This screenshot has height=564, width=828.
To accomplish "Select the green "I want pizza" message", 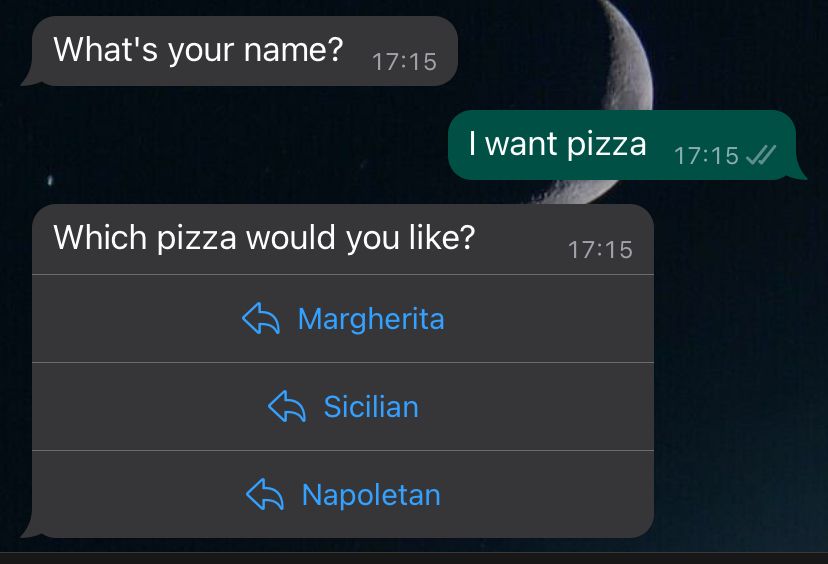I will [x=627, y=145].
